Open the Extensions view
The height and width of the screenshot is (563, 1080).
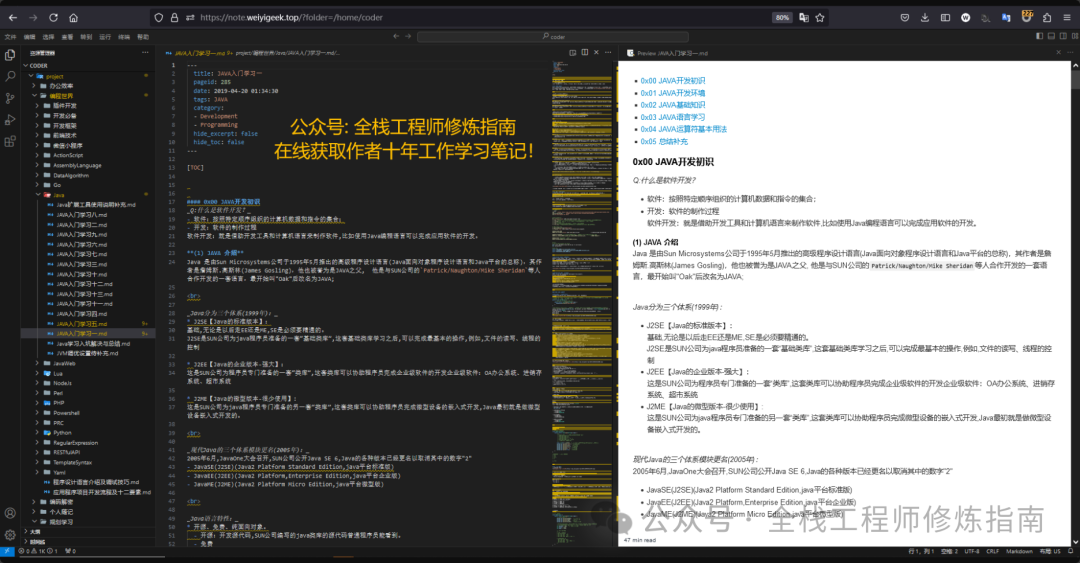pyautogui.click(x=10, y=142)
